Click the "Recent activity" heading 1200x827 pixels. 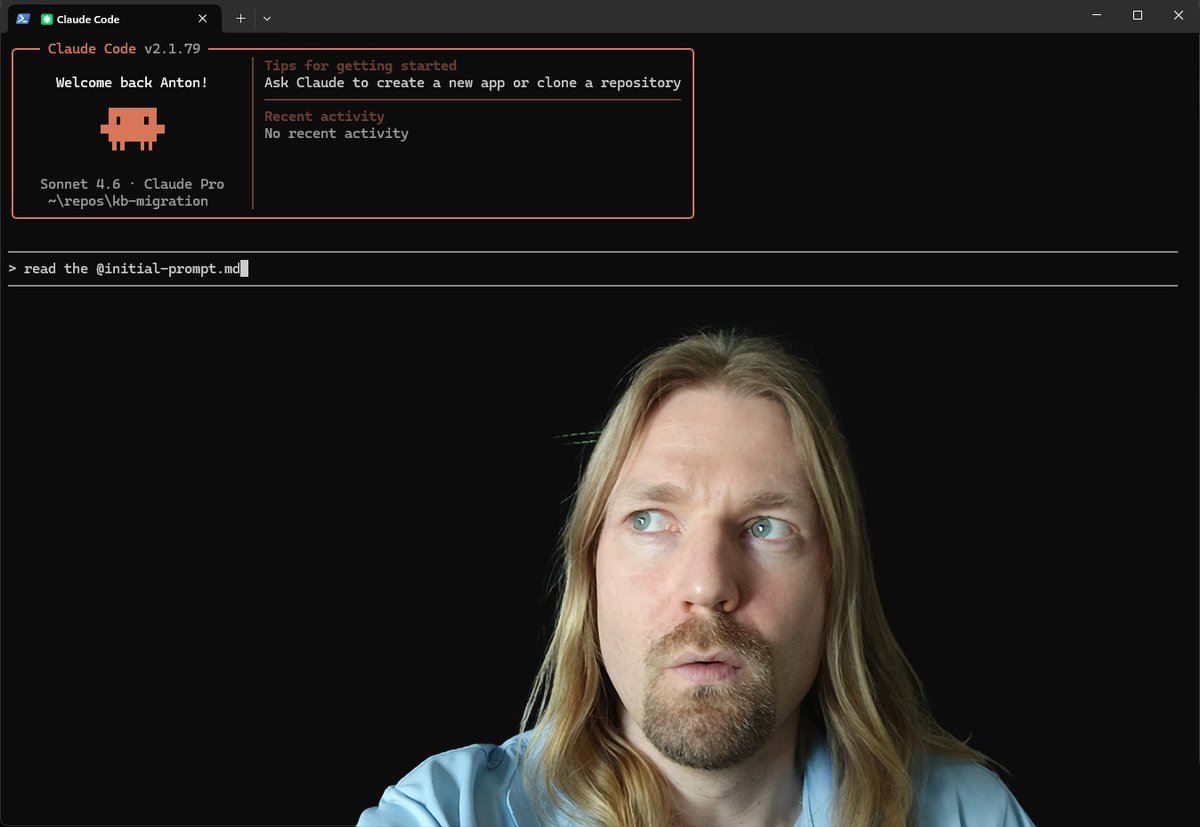[324, 117]
